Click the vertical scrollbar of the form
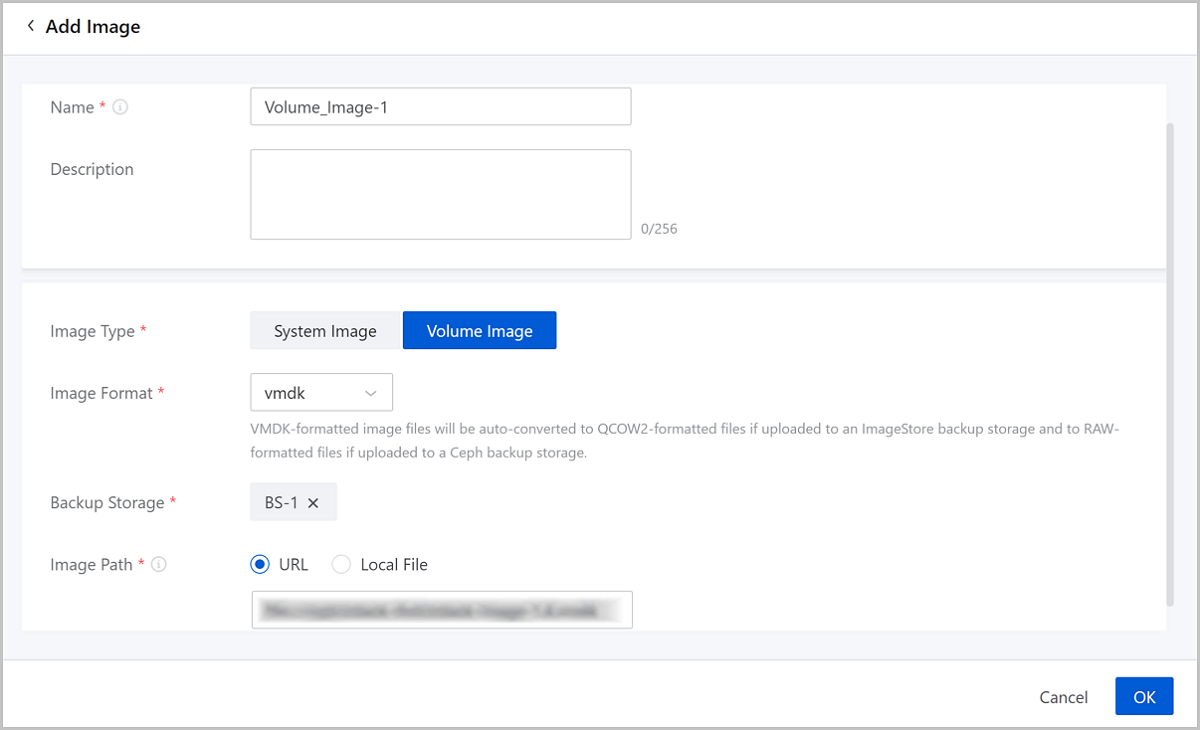 tap(1170, 360)
